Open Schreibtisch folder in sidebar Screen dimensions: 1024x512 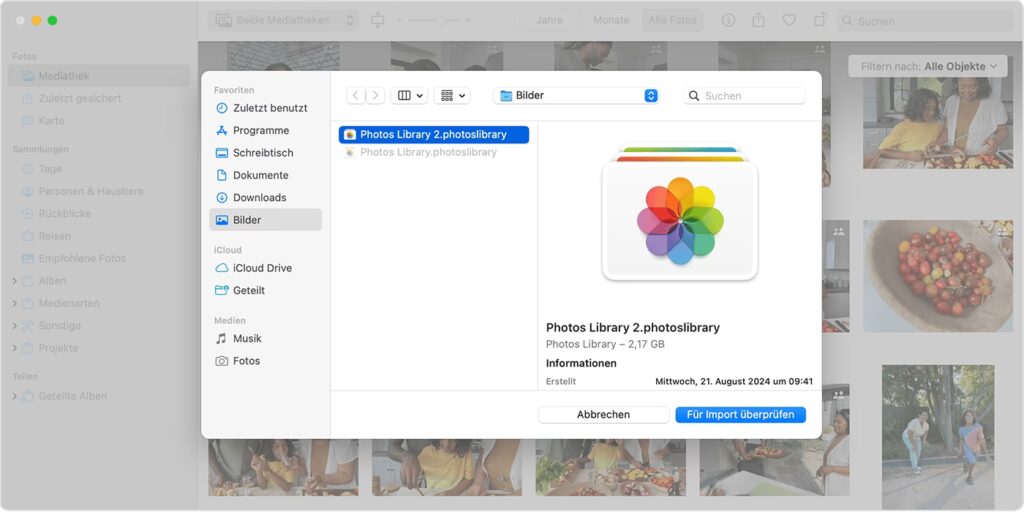(x=263, y=153)
